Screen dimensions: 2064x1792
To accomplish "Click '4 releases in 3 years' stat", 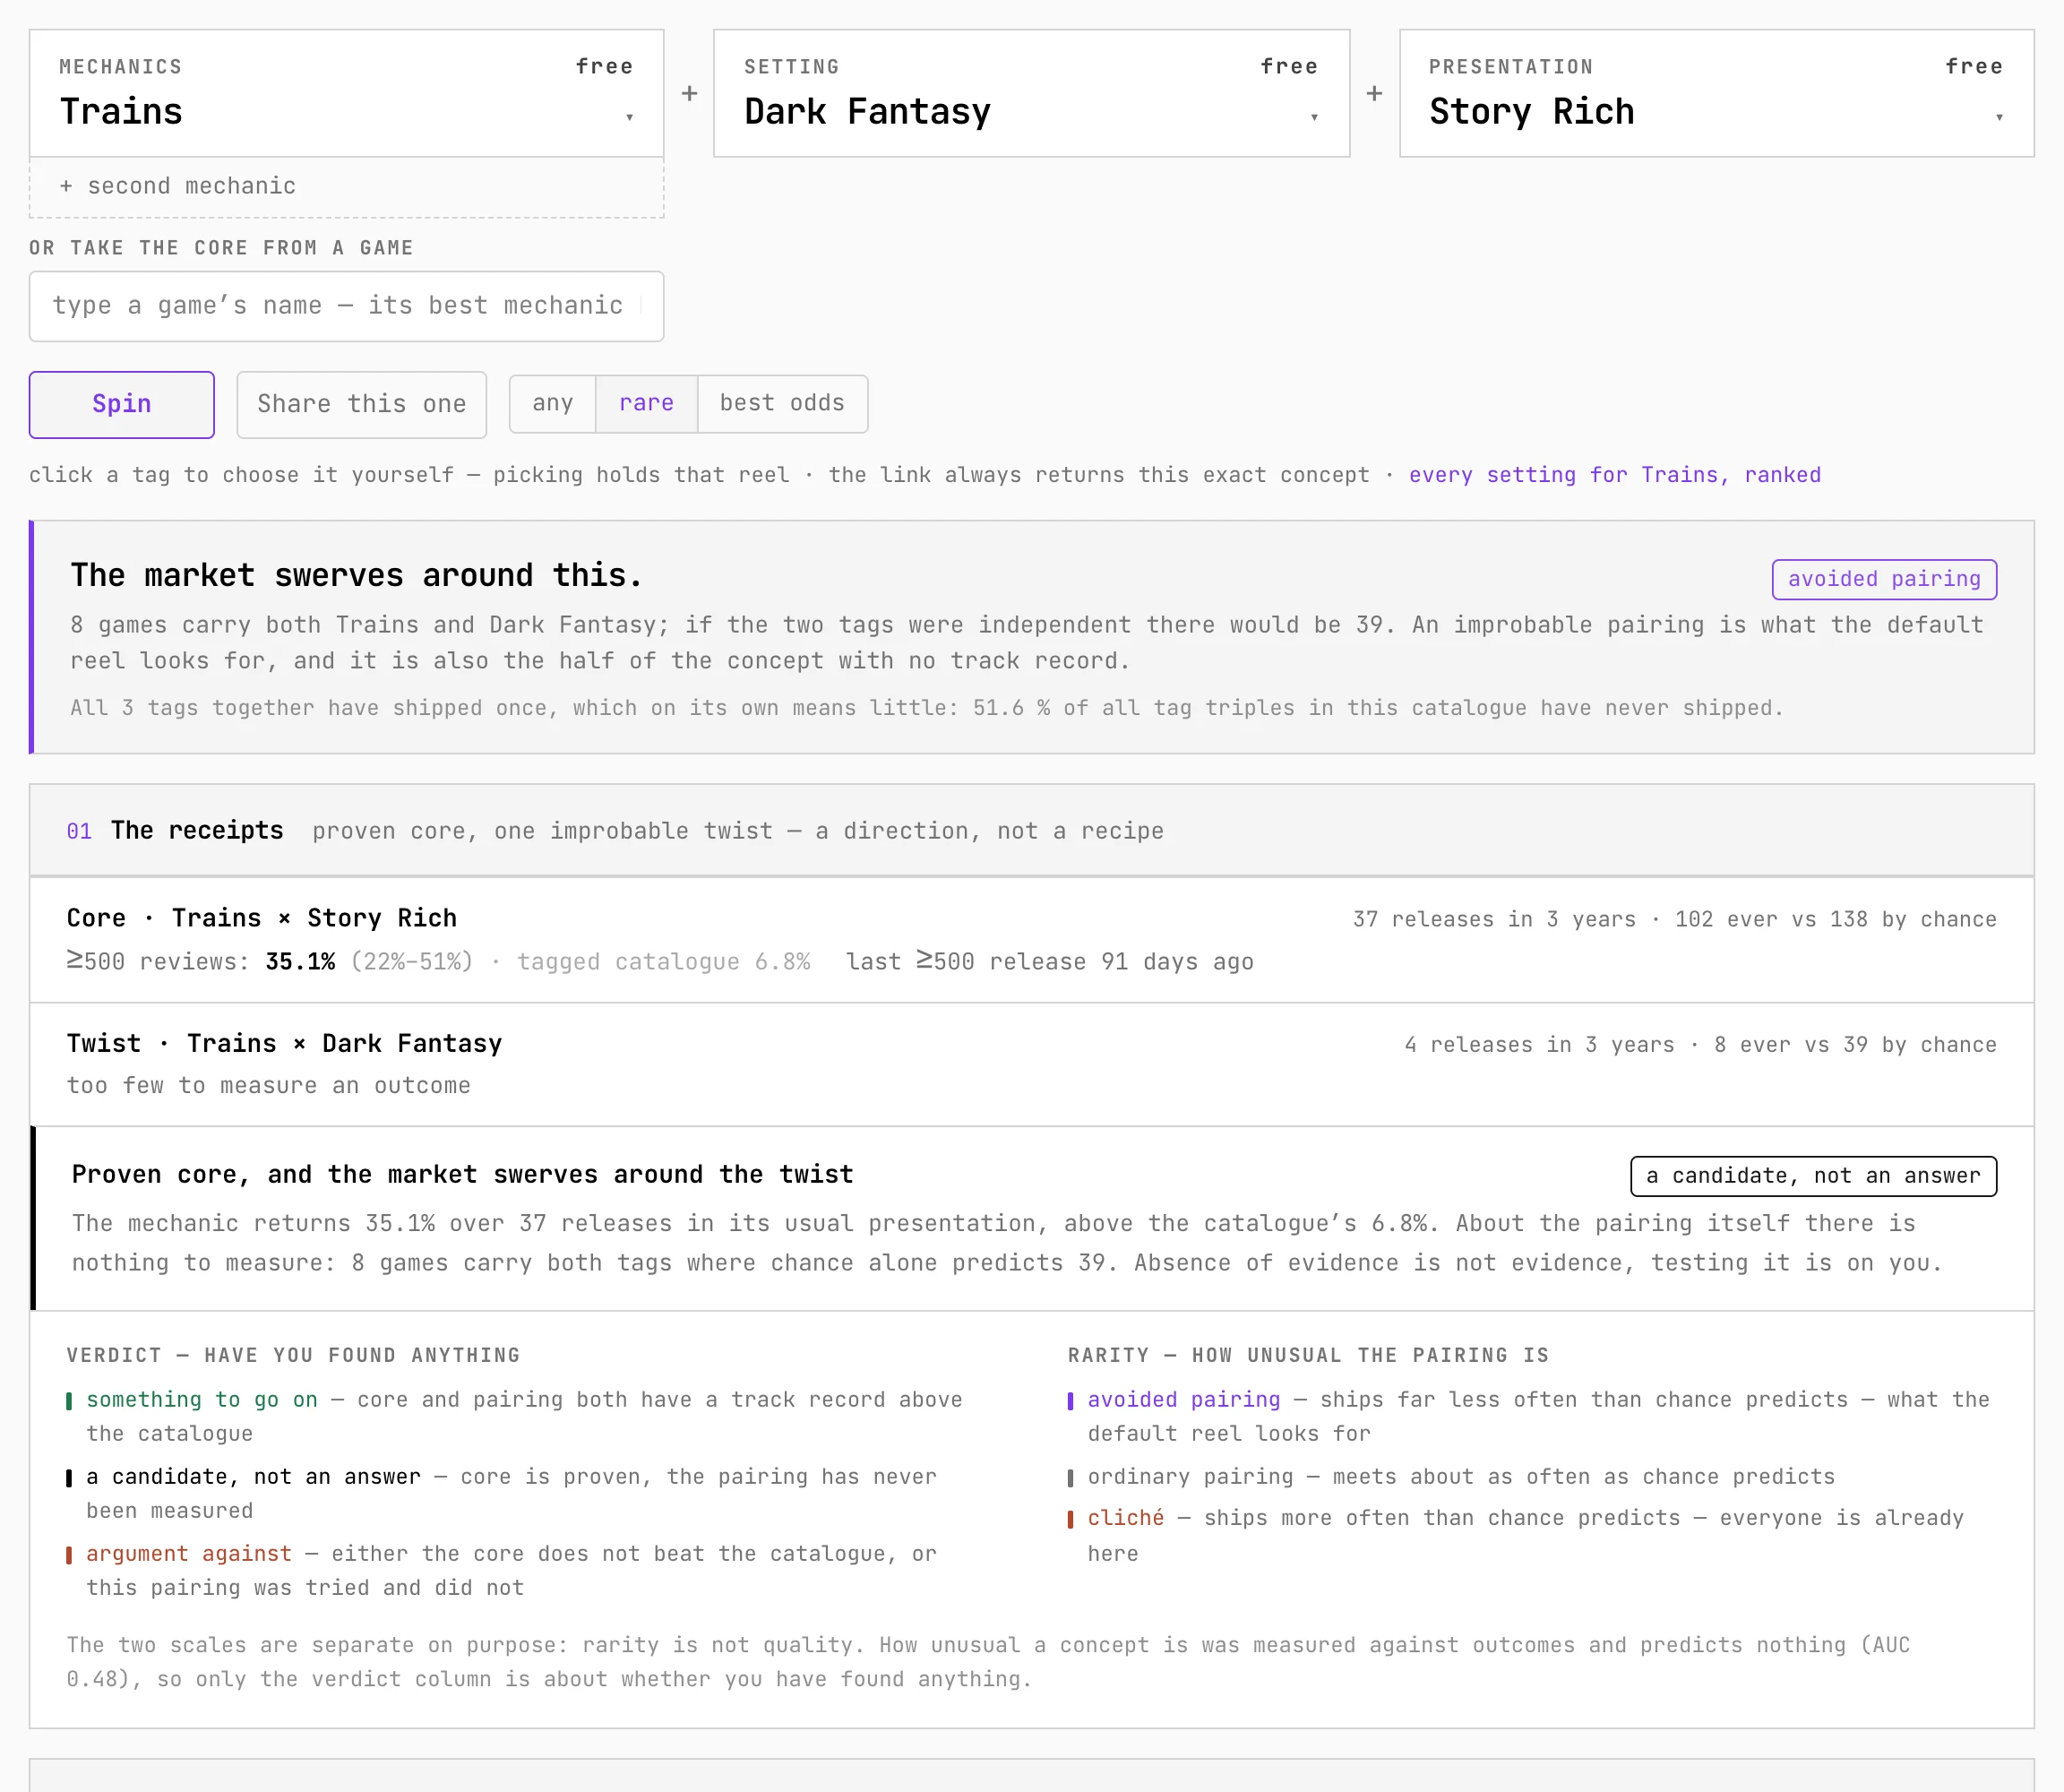I will click(x=1539, y=1044).
